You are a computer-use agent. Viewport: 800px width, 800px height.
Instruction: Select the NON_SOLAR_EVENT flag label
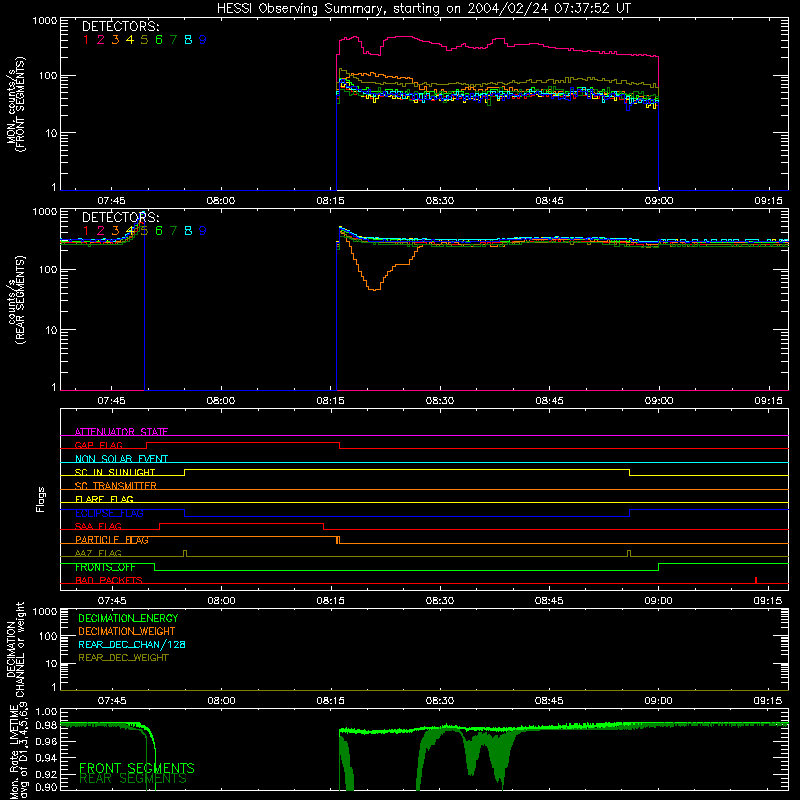tap(121, 459)
